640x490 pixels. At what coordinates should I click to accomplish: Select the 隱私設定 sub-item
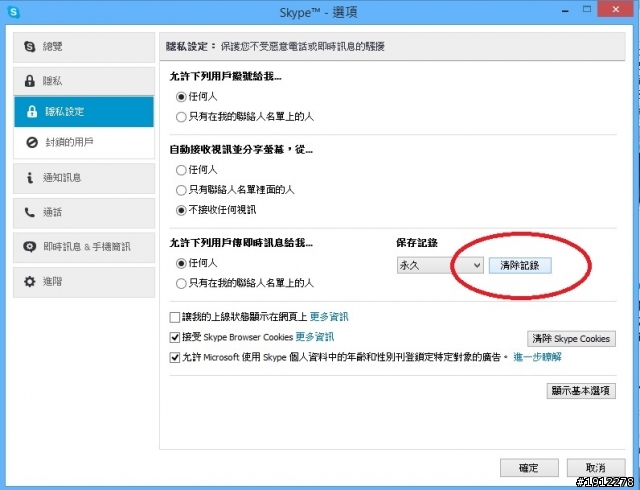84,111
